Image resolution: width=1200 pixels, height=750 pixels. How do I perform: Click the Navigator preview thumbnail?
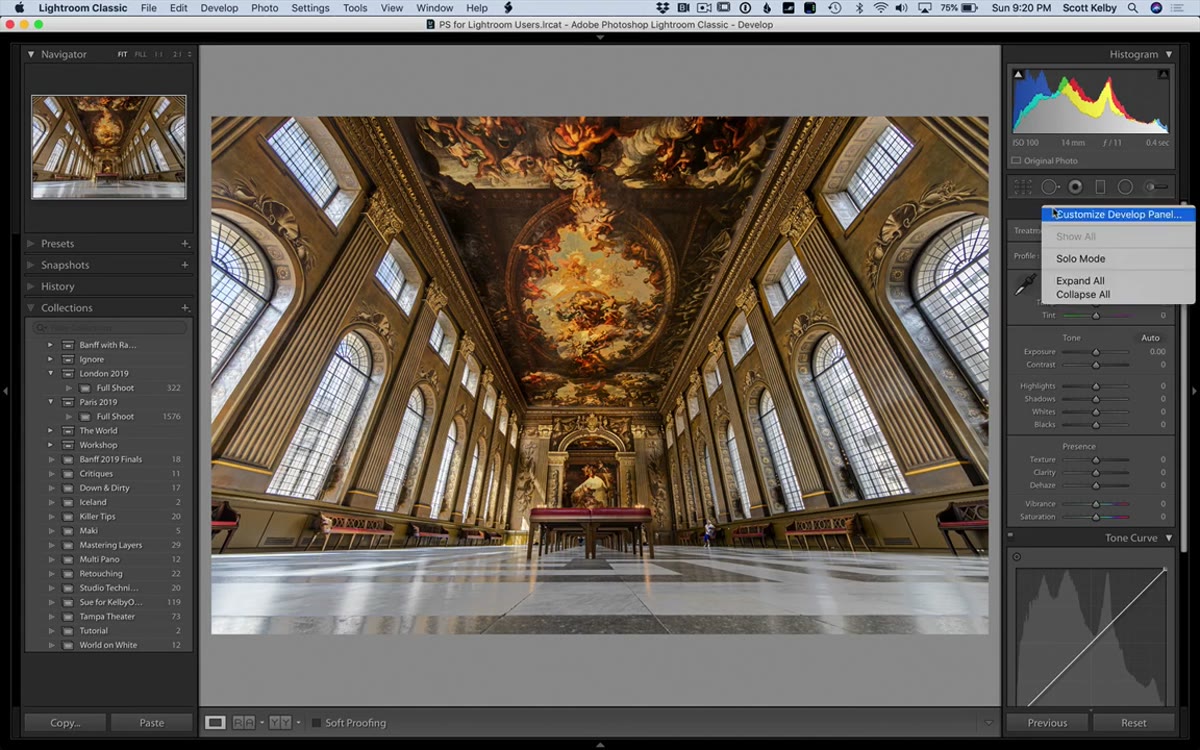(x=108, y=147)
